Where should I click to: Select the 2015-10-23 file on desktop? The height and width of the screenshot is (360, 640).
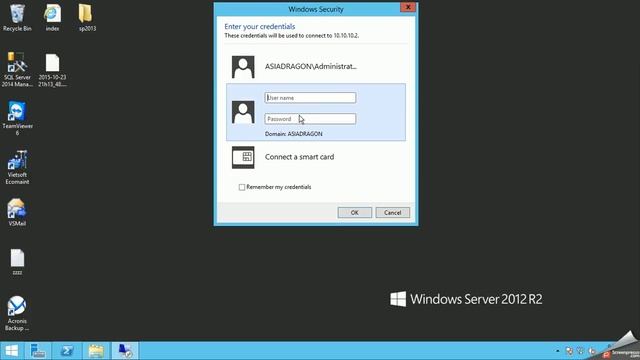pyautogui.click(x=52, y=70)
